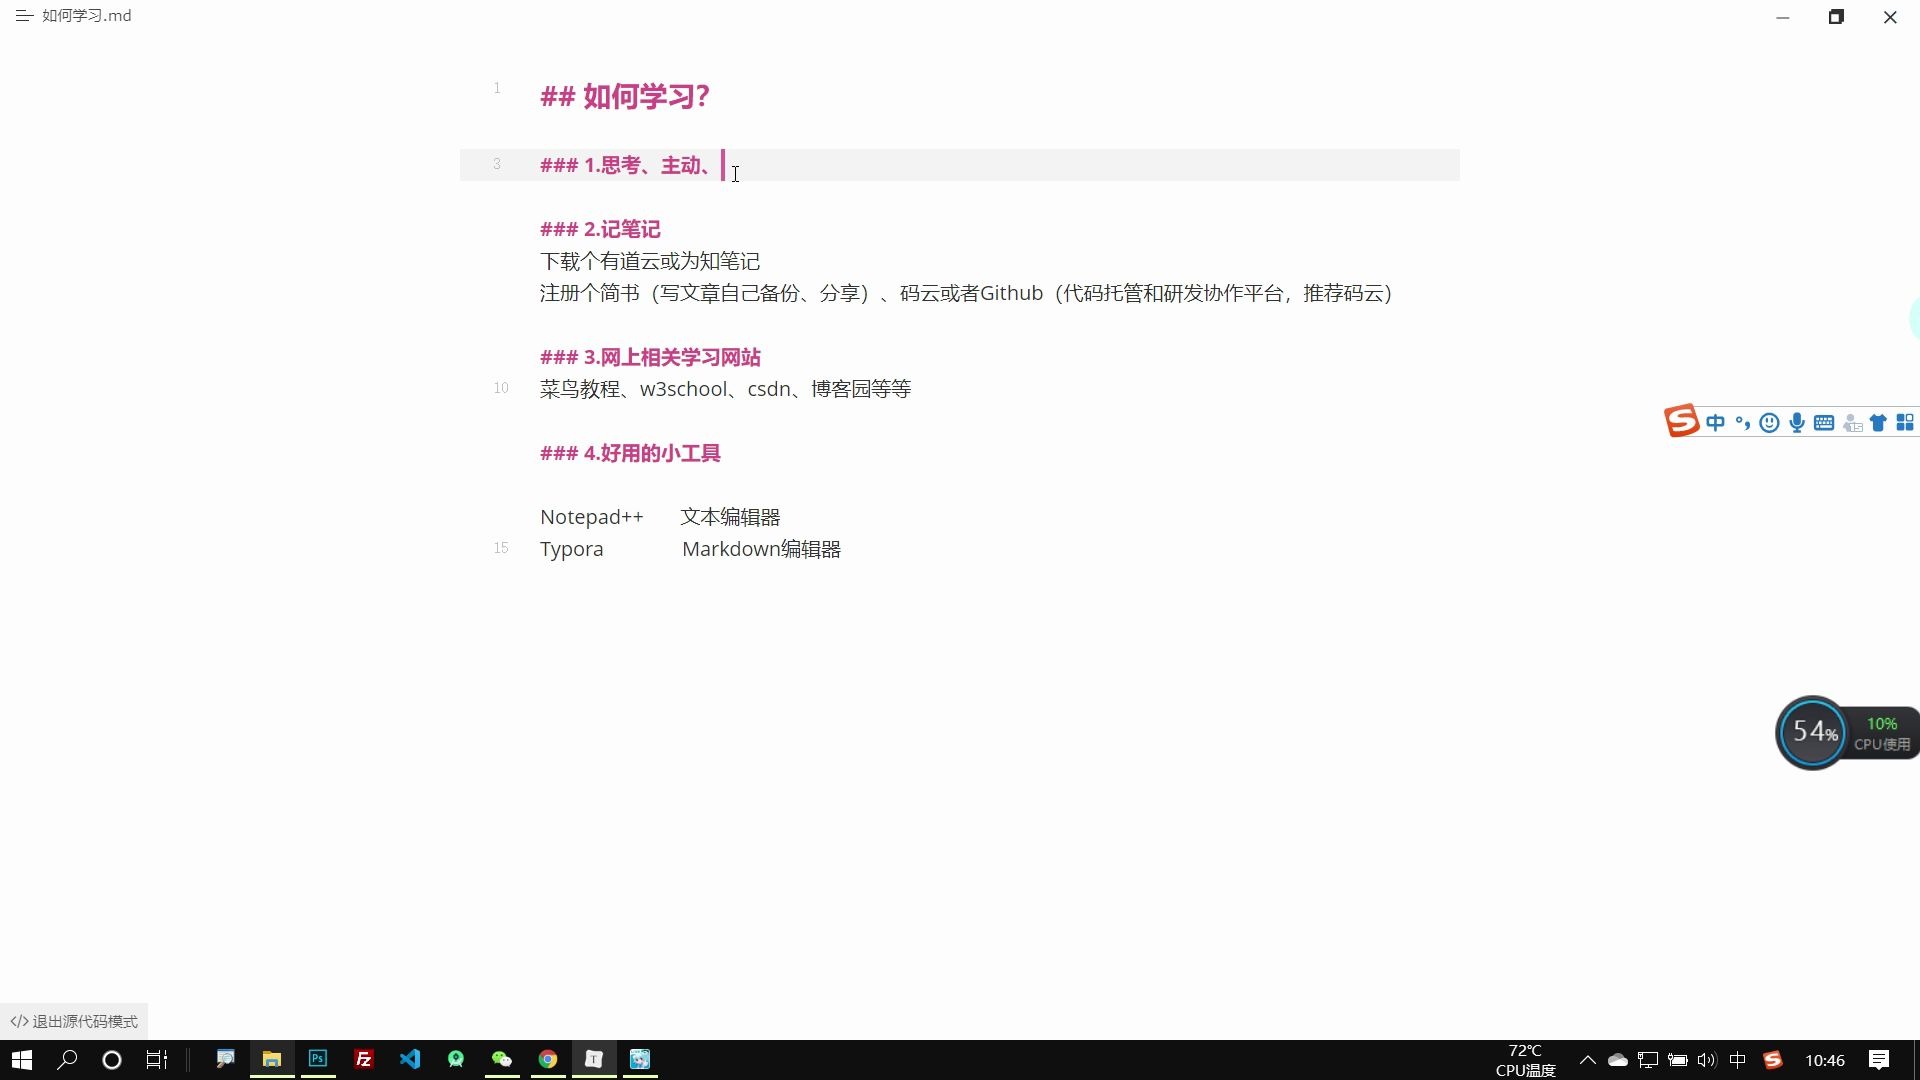Viewport: 1920px width, 1080px height.
Task: Click line '下载个有道云或为知笔记'
Action: click(650, 261)
